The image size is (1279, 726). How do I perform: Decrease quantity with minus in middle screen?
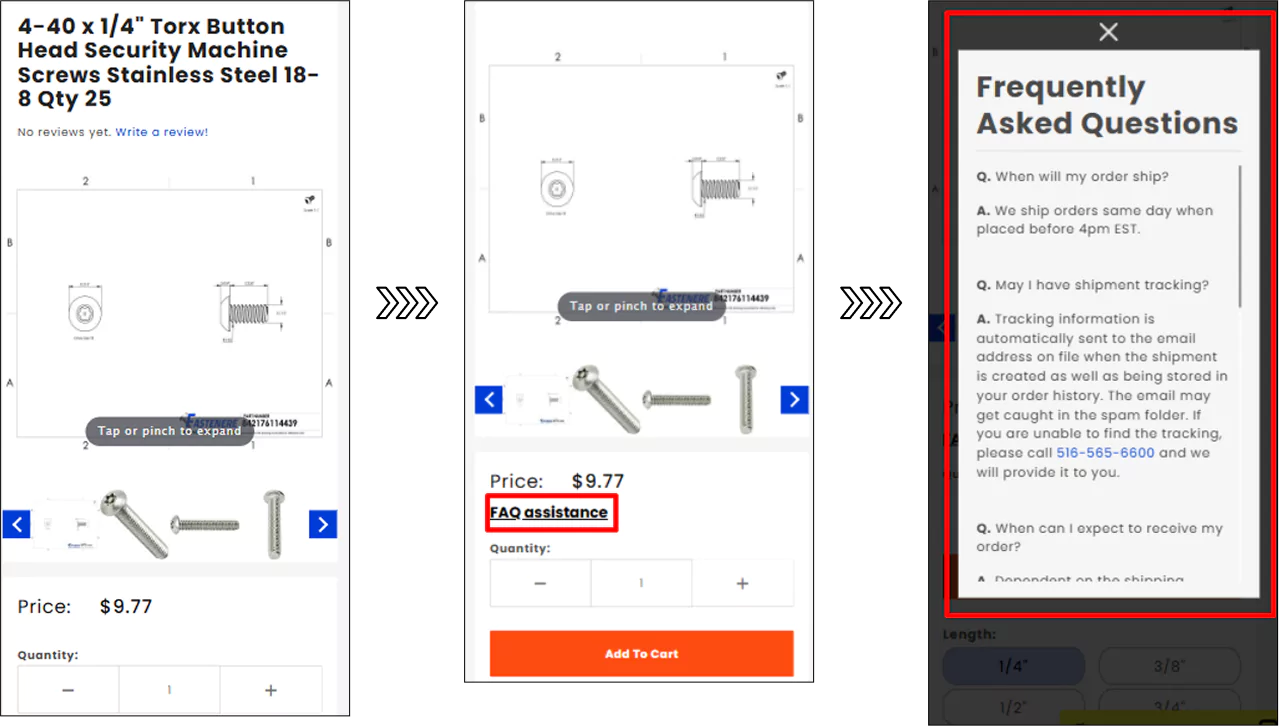540,583
